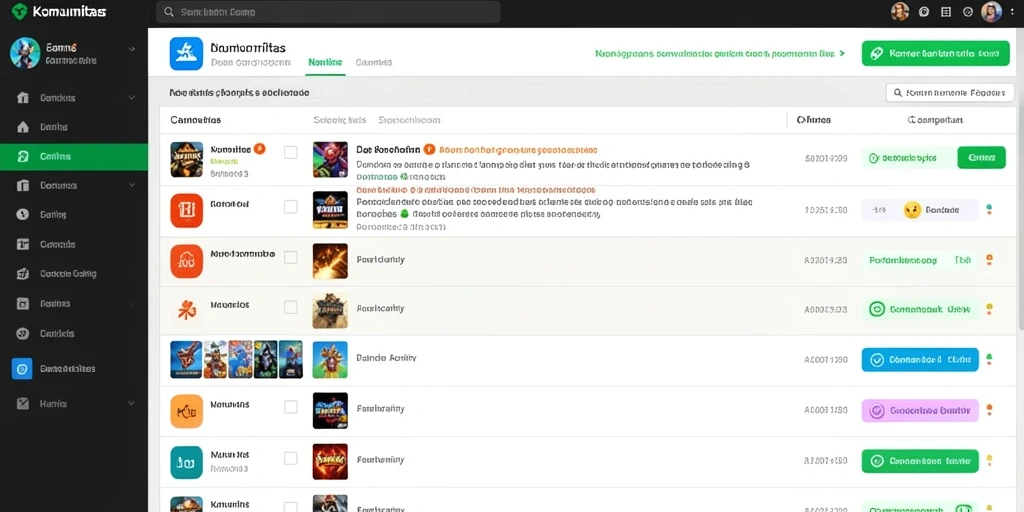Switch to the green underlined header tab
The height and width of the screenshot is (512, 1024).
325,63
